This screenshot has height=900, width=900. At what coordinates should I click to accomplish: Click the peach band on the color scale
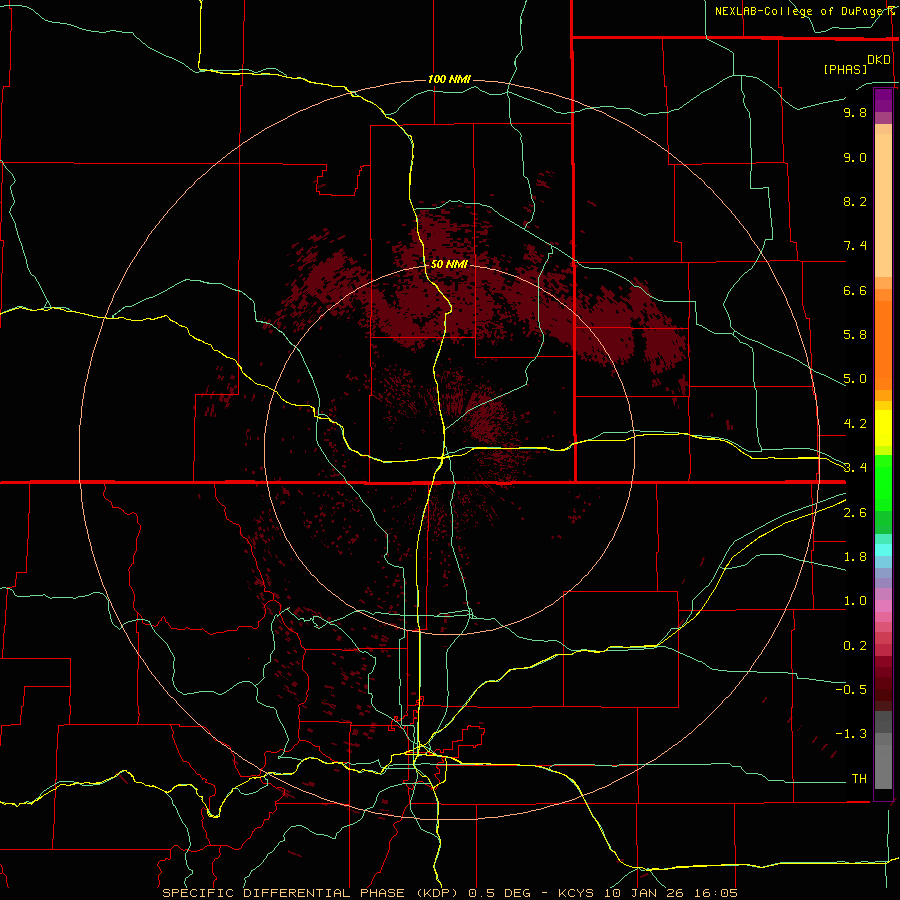click(883, 205)
